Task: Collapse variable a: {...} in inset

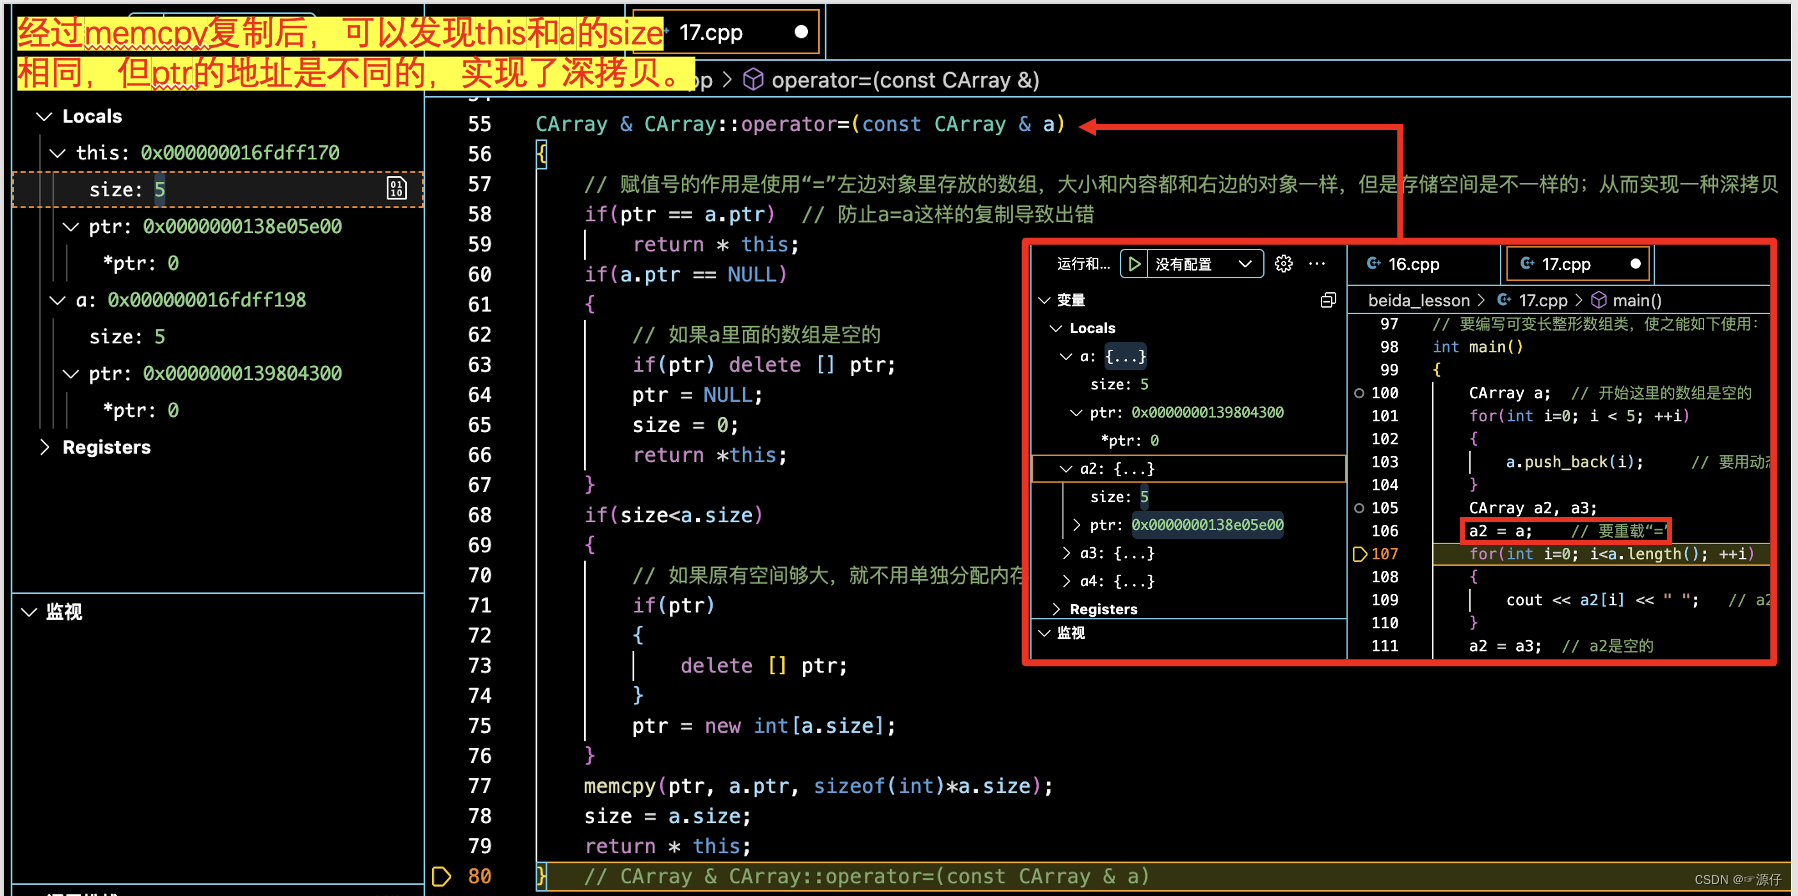Action: (x=1066, y=356)
